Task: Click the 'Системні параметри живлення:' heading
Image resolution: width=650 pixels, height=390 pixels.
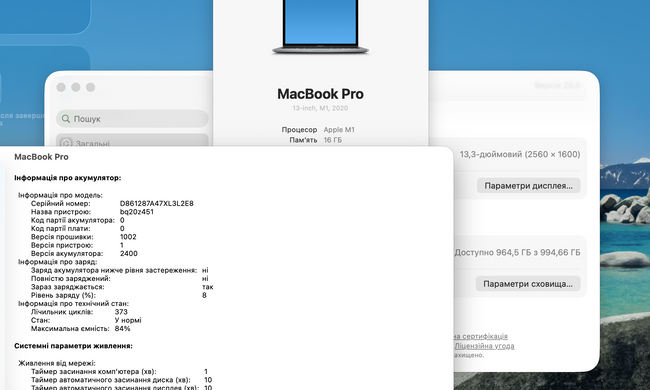Action: pyautogui.click(x=73, y=346)
